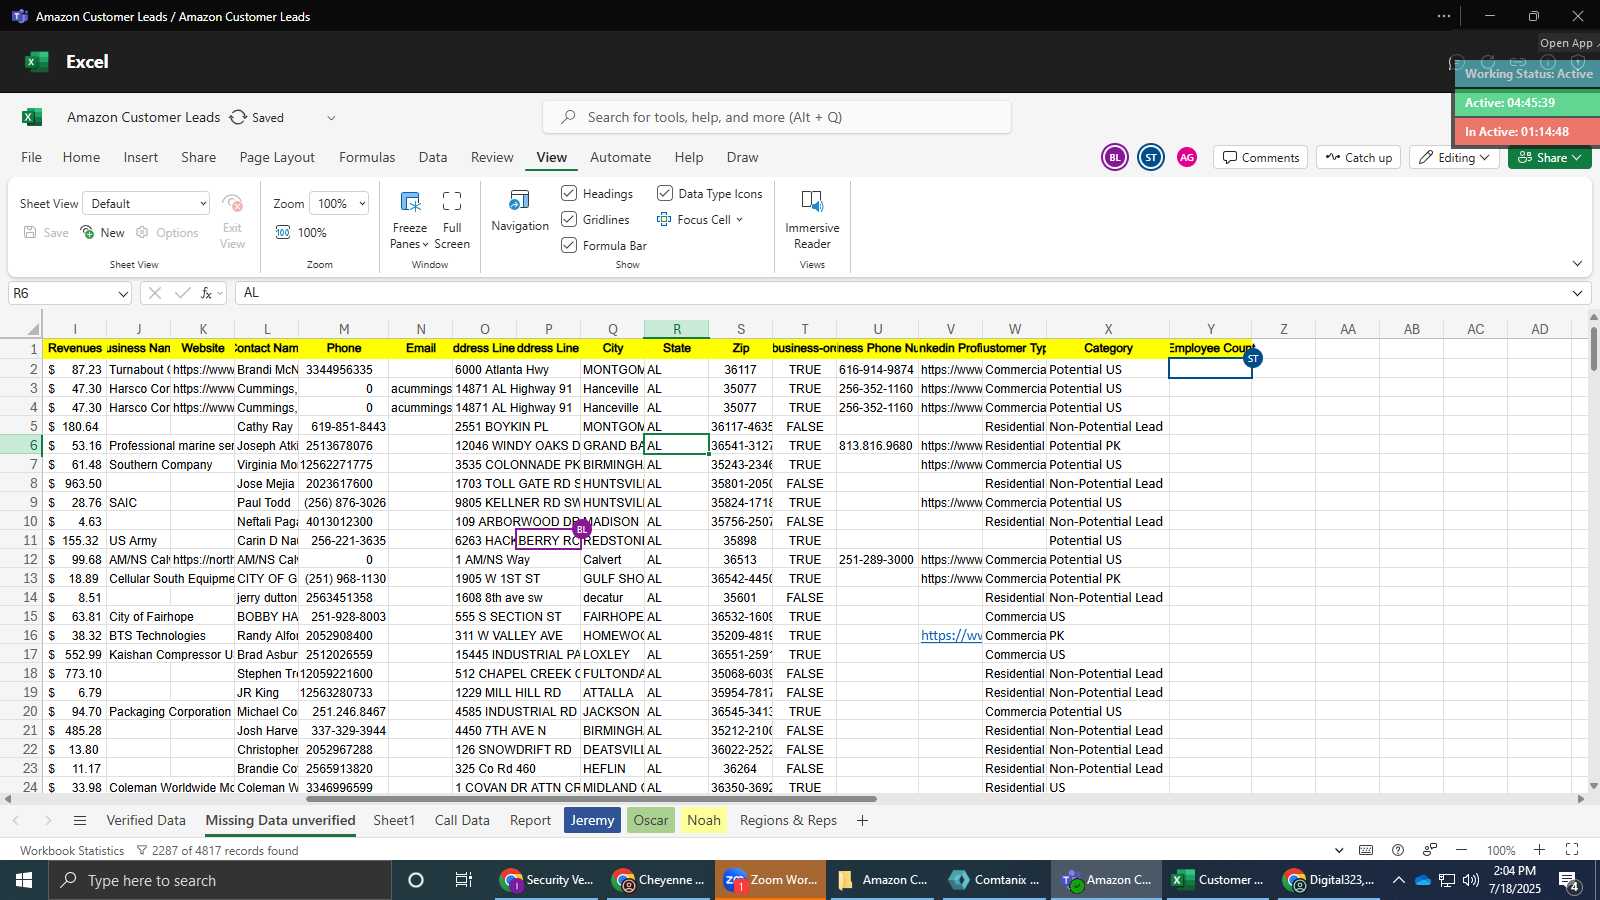Switch to the Formulas tab

pyautogui.click(x=367, y=157)
